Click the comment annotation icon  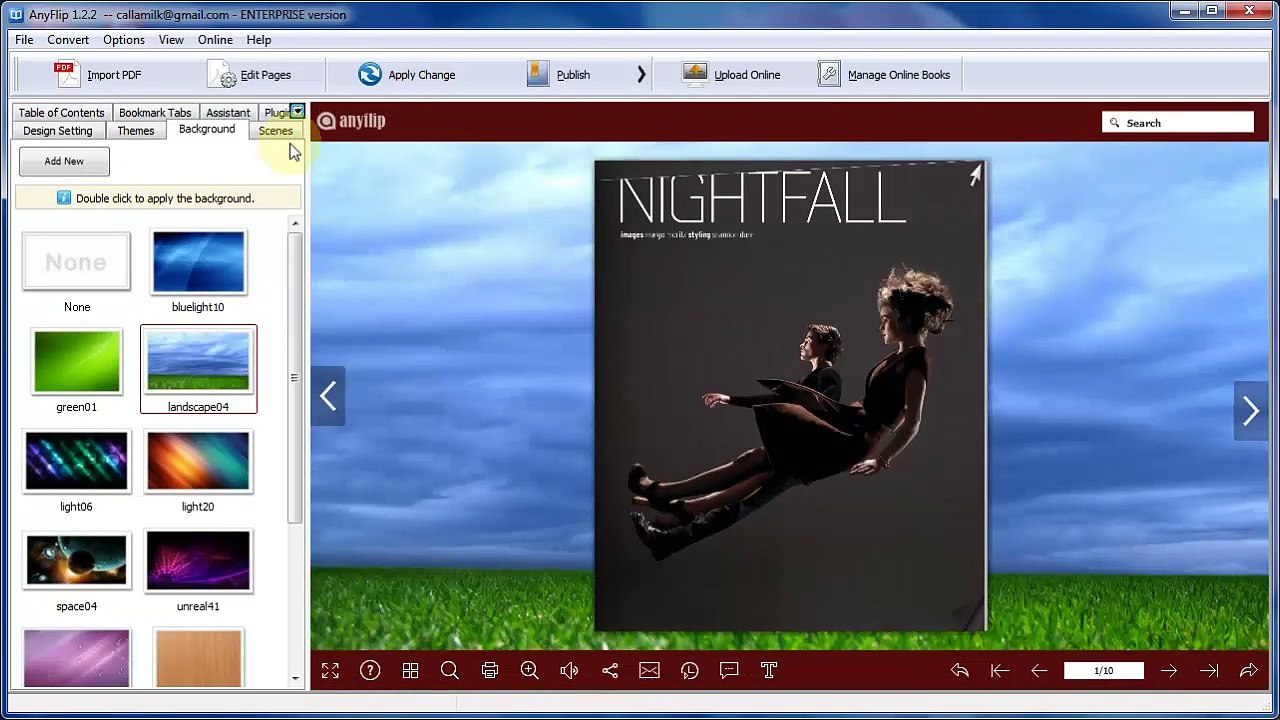729,671
